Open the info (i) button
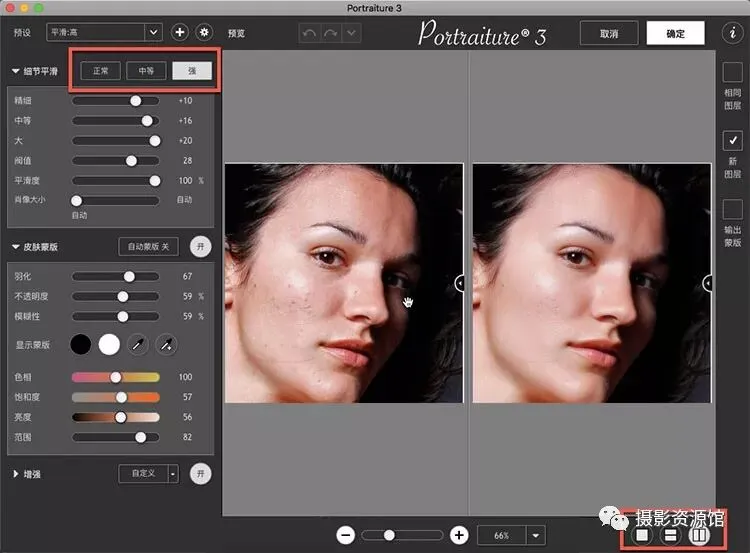This screenshot has width=750, height=553. [732, 33]
